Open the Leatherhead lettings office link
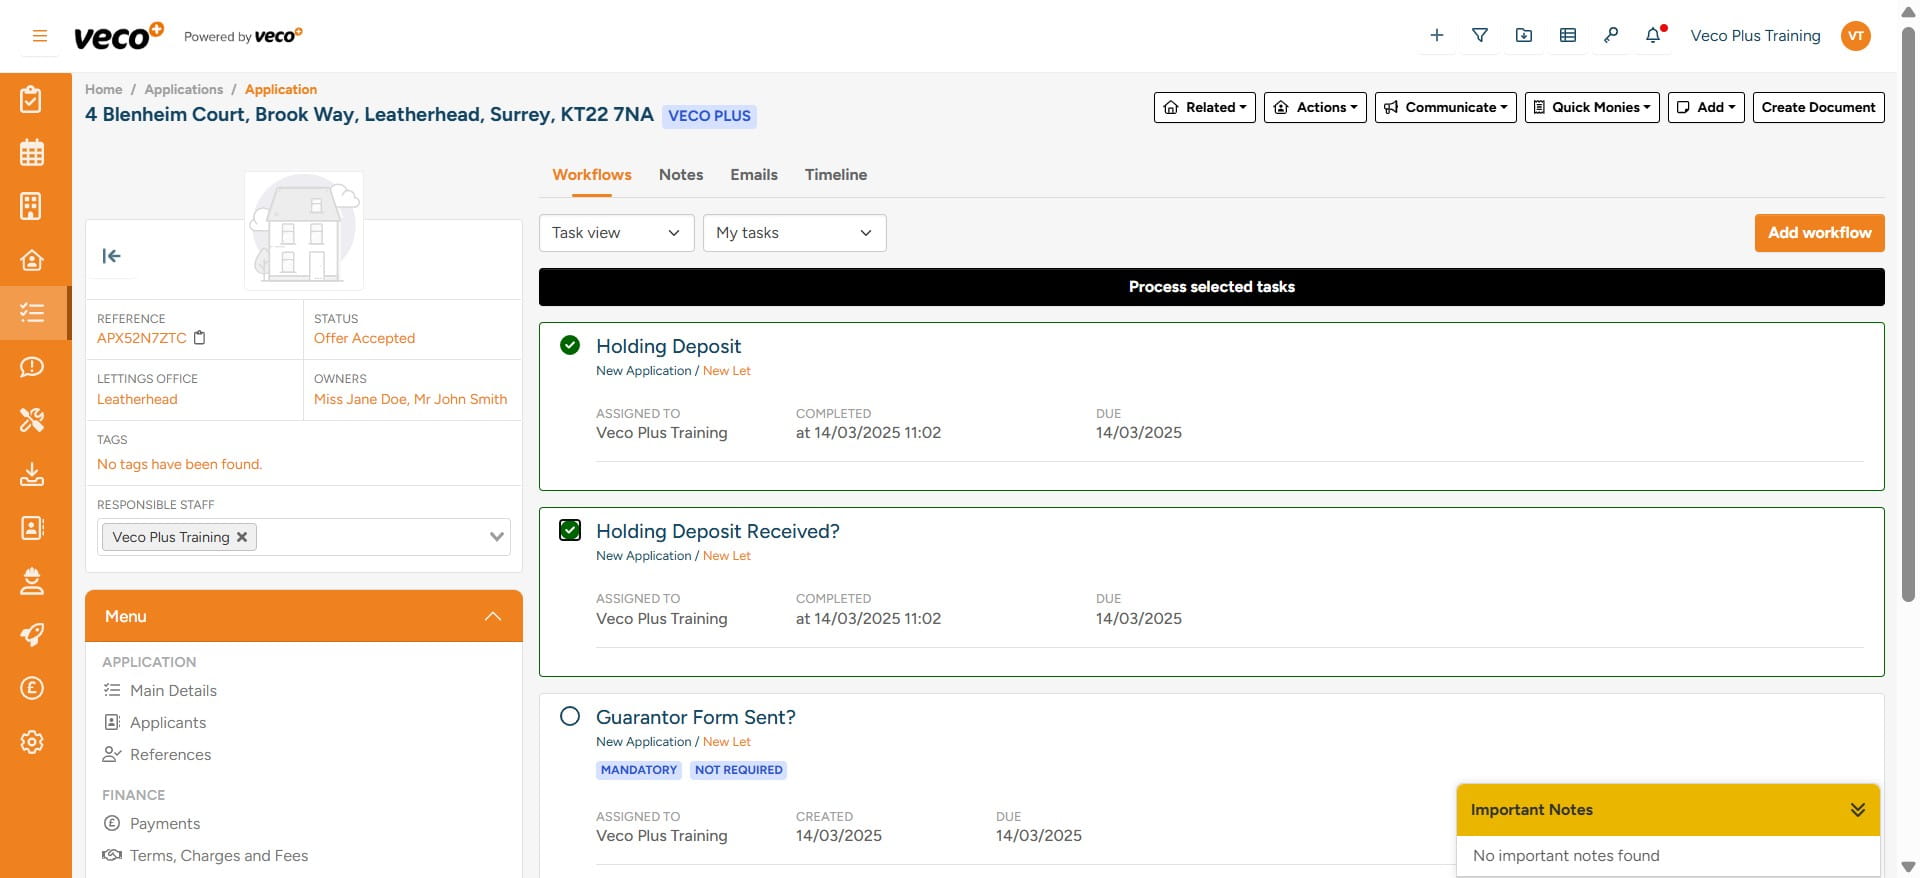The height and width of the screenshot is (878, 1920). (137, 399)
